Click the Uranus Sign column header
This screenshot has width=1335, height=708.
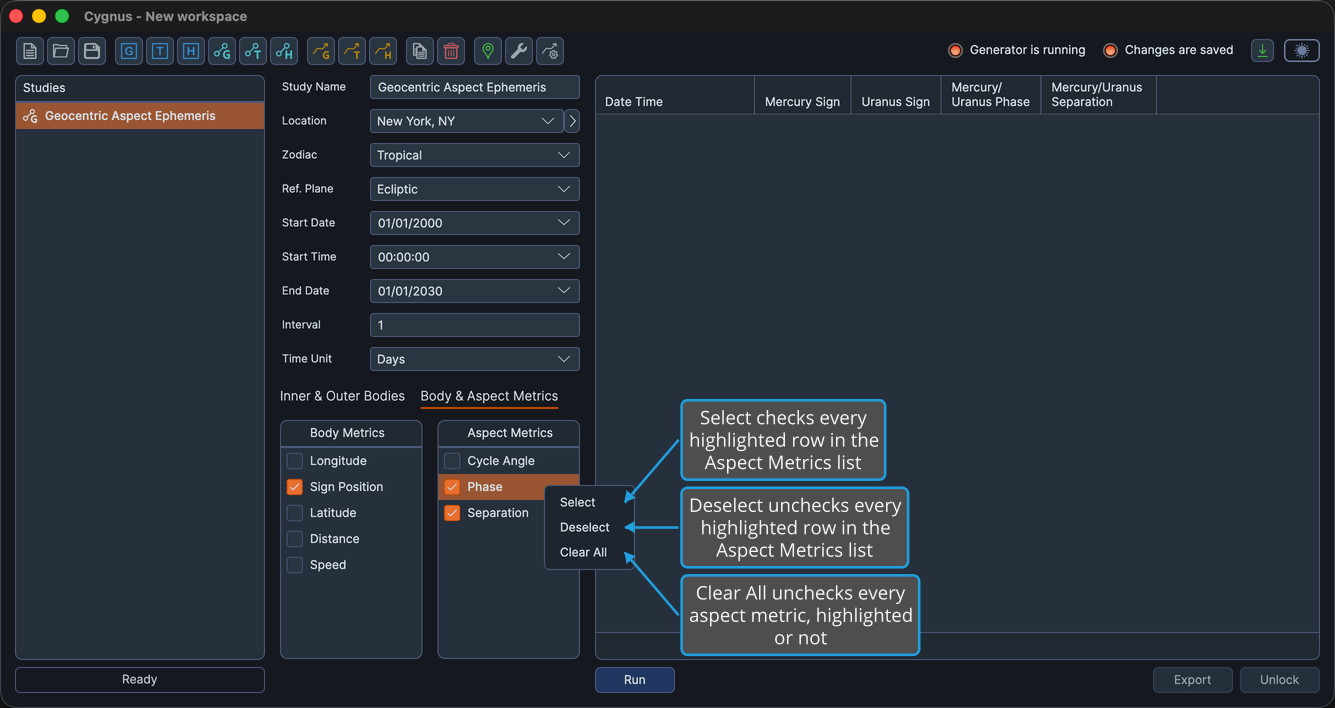[896, 96]
